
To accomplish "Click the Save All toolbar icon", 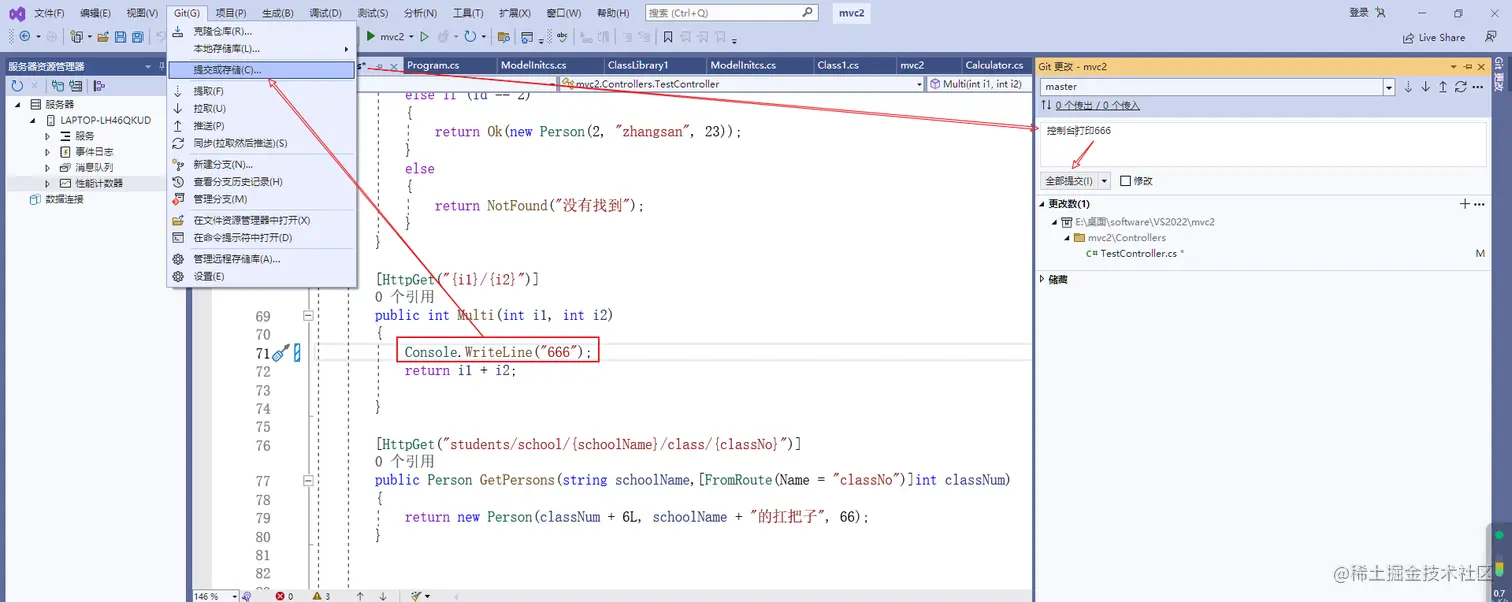I will (x=137, y=37).
